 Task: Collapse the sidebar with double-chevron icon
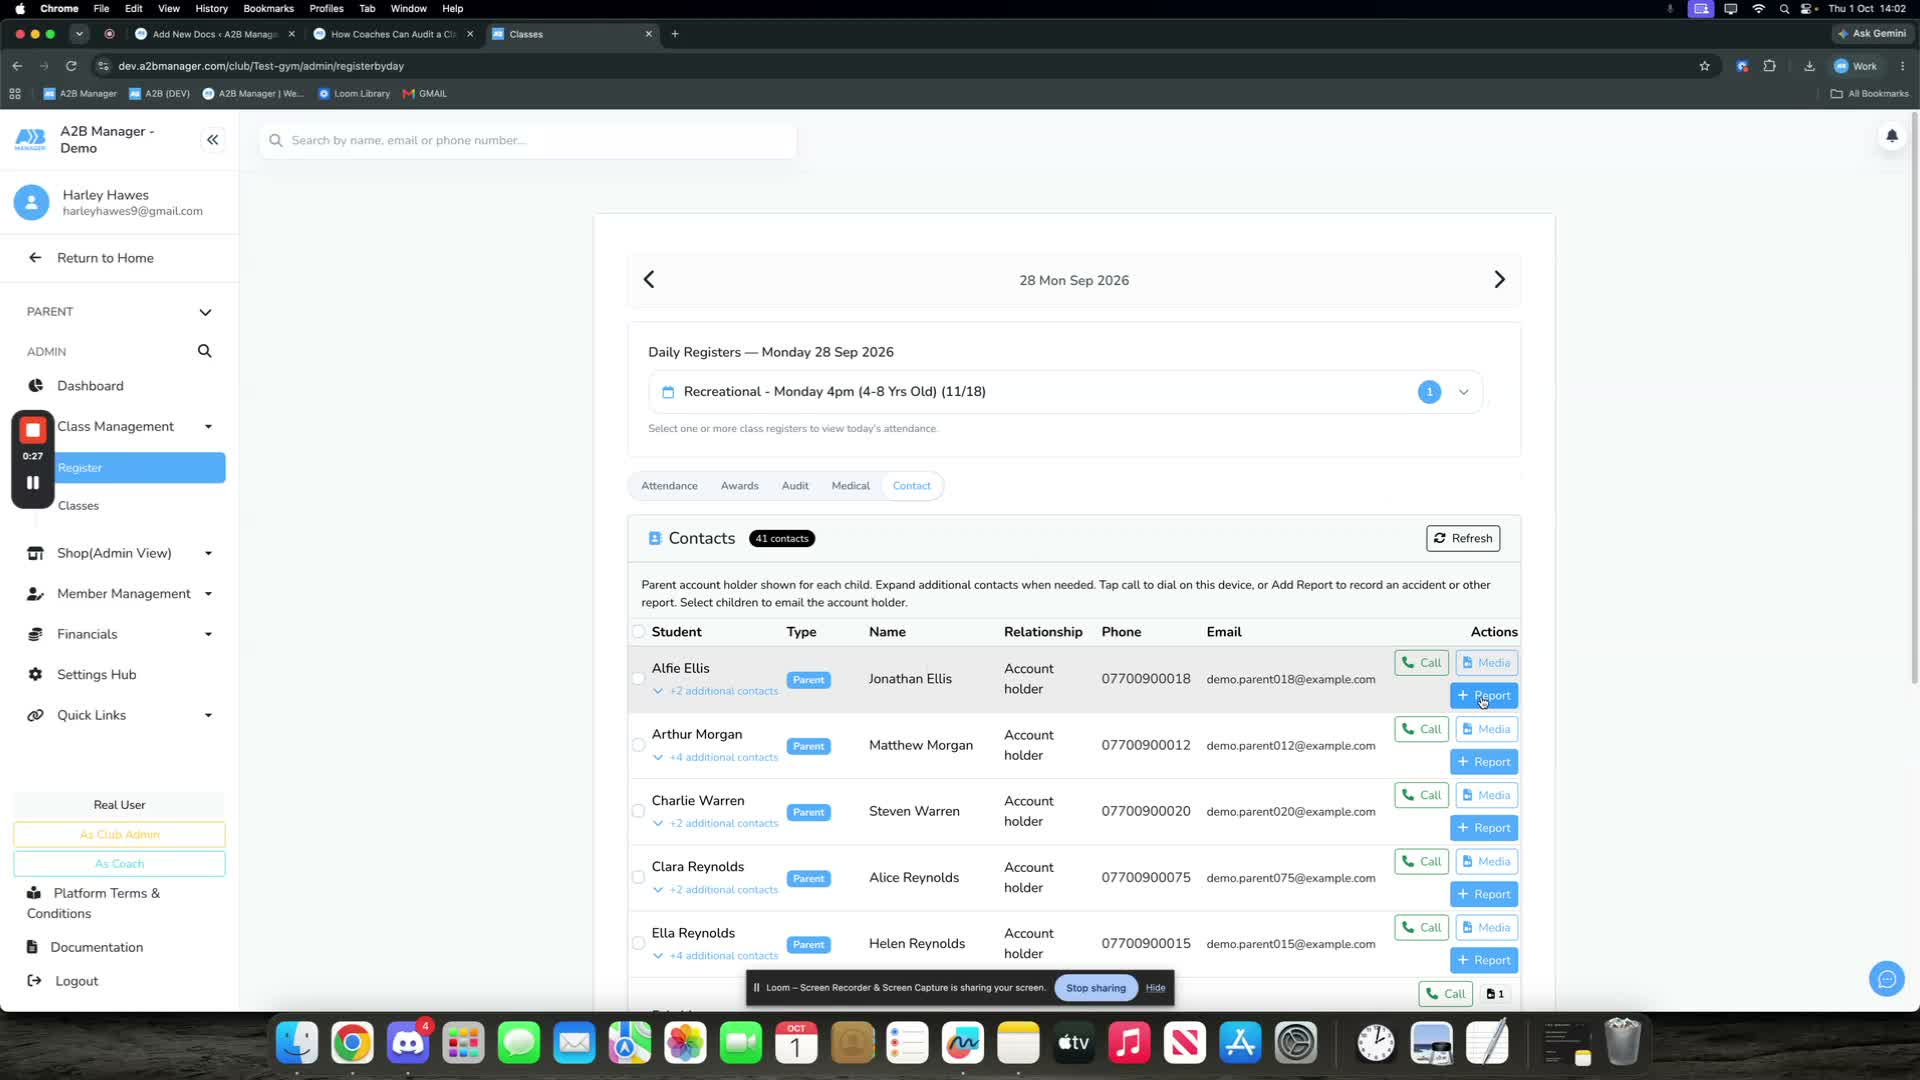tap(212, 140)
